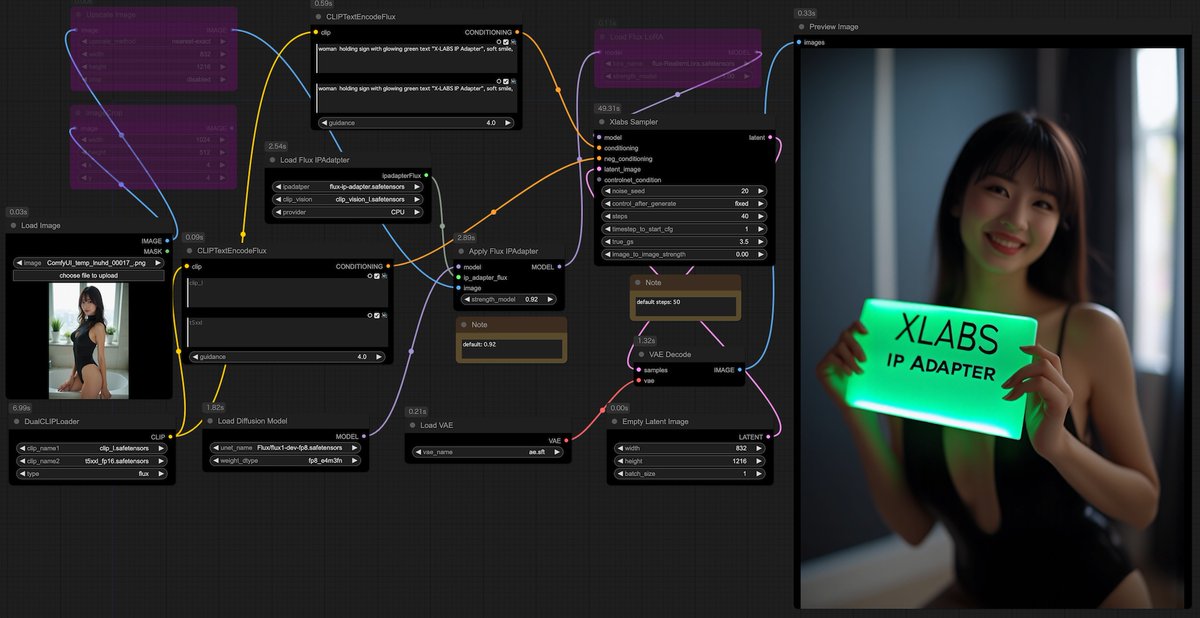Click the t5xxl empty text field
The image size is (1200, 618).
click(x=286, y=333)
